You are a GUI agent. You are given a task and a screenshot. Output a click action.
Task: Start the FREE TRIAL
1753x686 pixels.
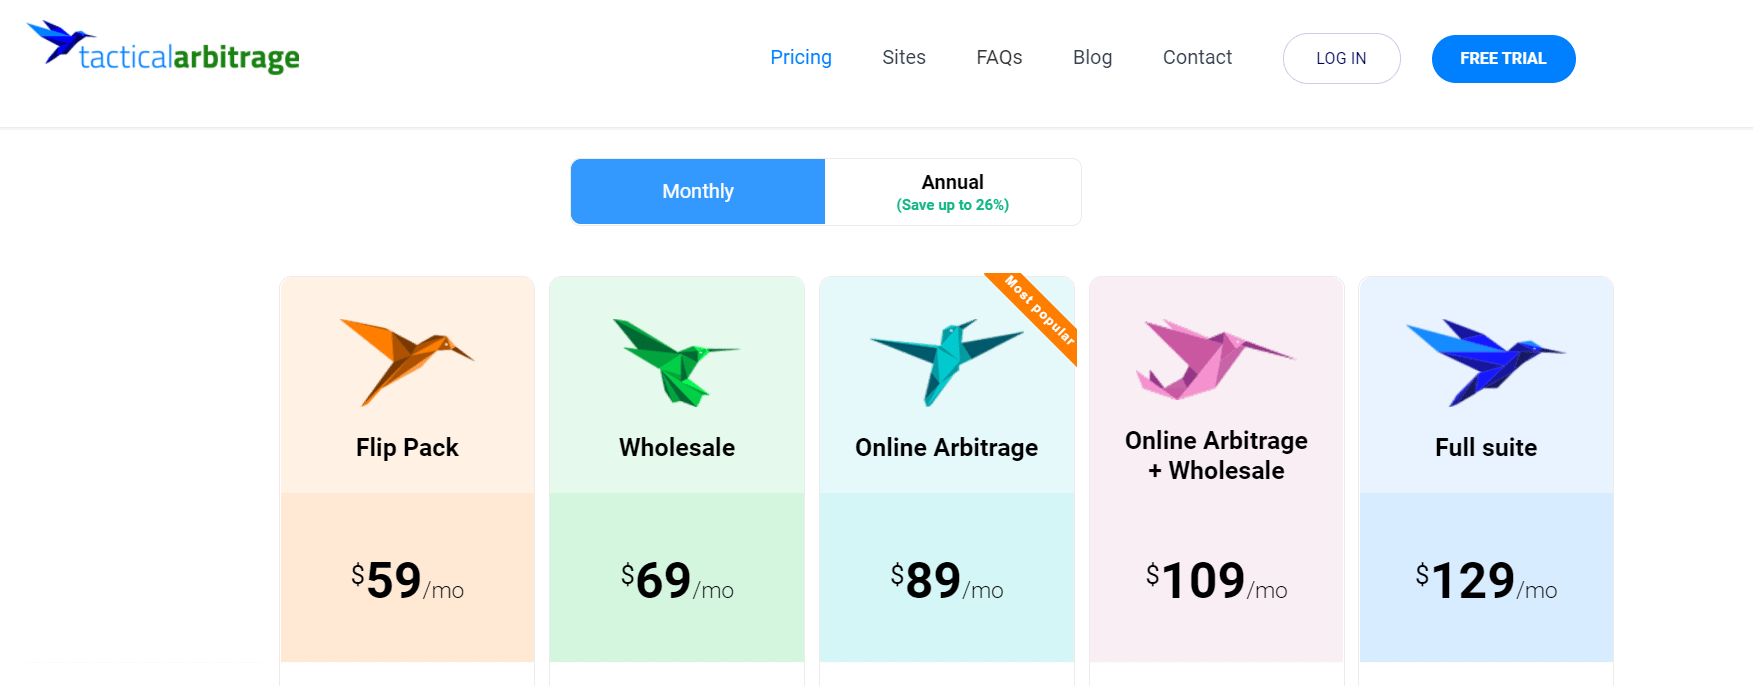tap(1503, 58)
